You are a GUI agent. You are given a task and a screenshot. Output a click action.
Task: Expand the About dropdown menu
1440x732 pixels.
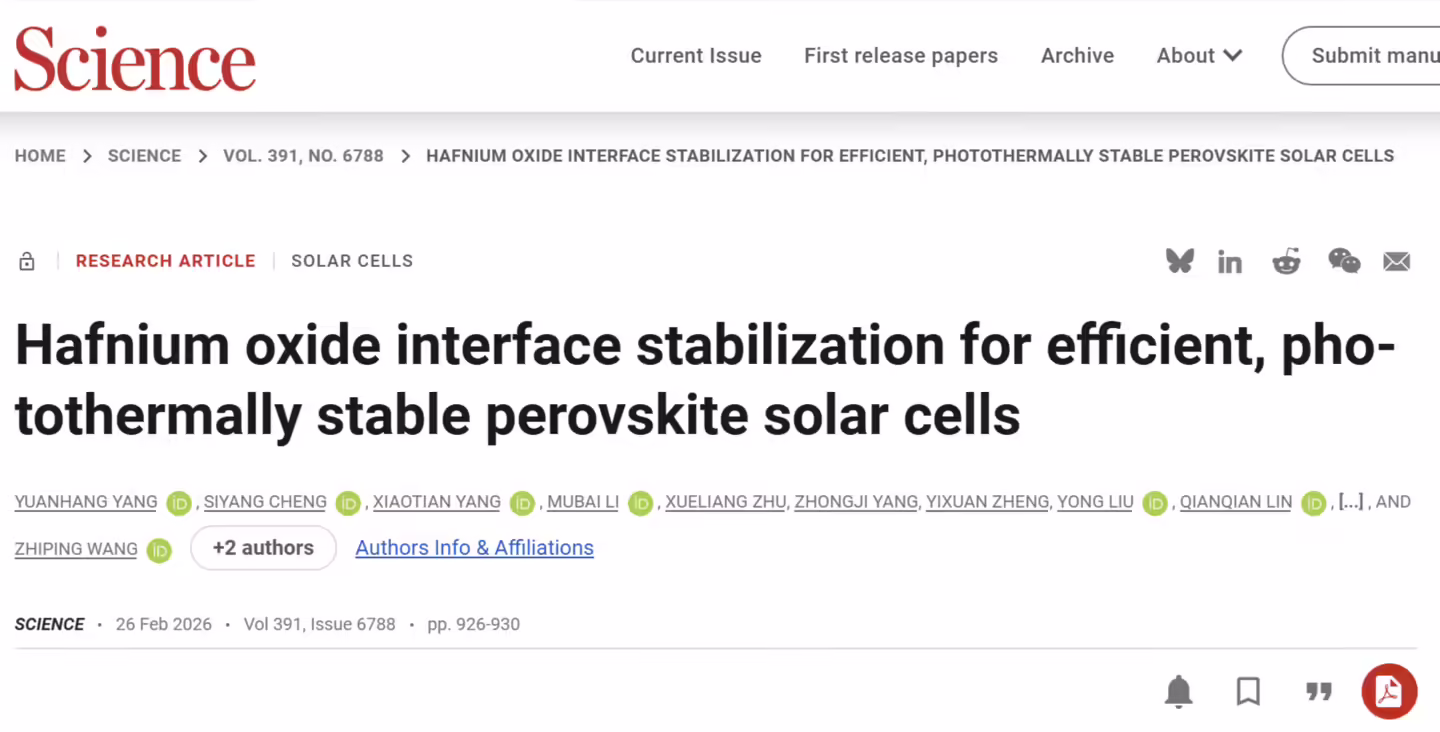(x=1199, y=56)
